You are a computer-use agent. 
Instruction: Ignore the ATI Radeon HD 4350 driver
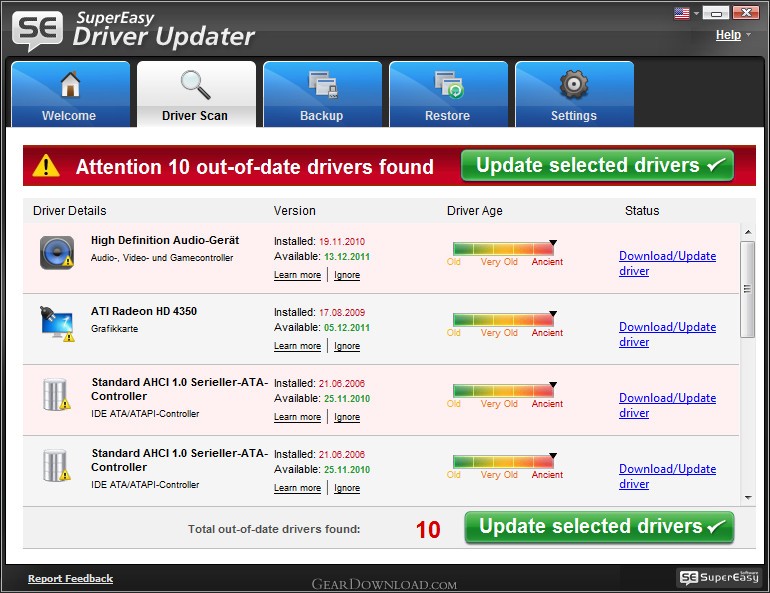tap(347, 346)
